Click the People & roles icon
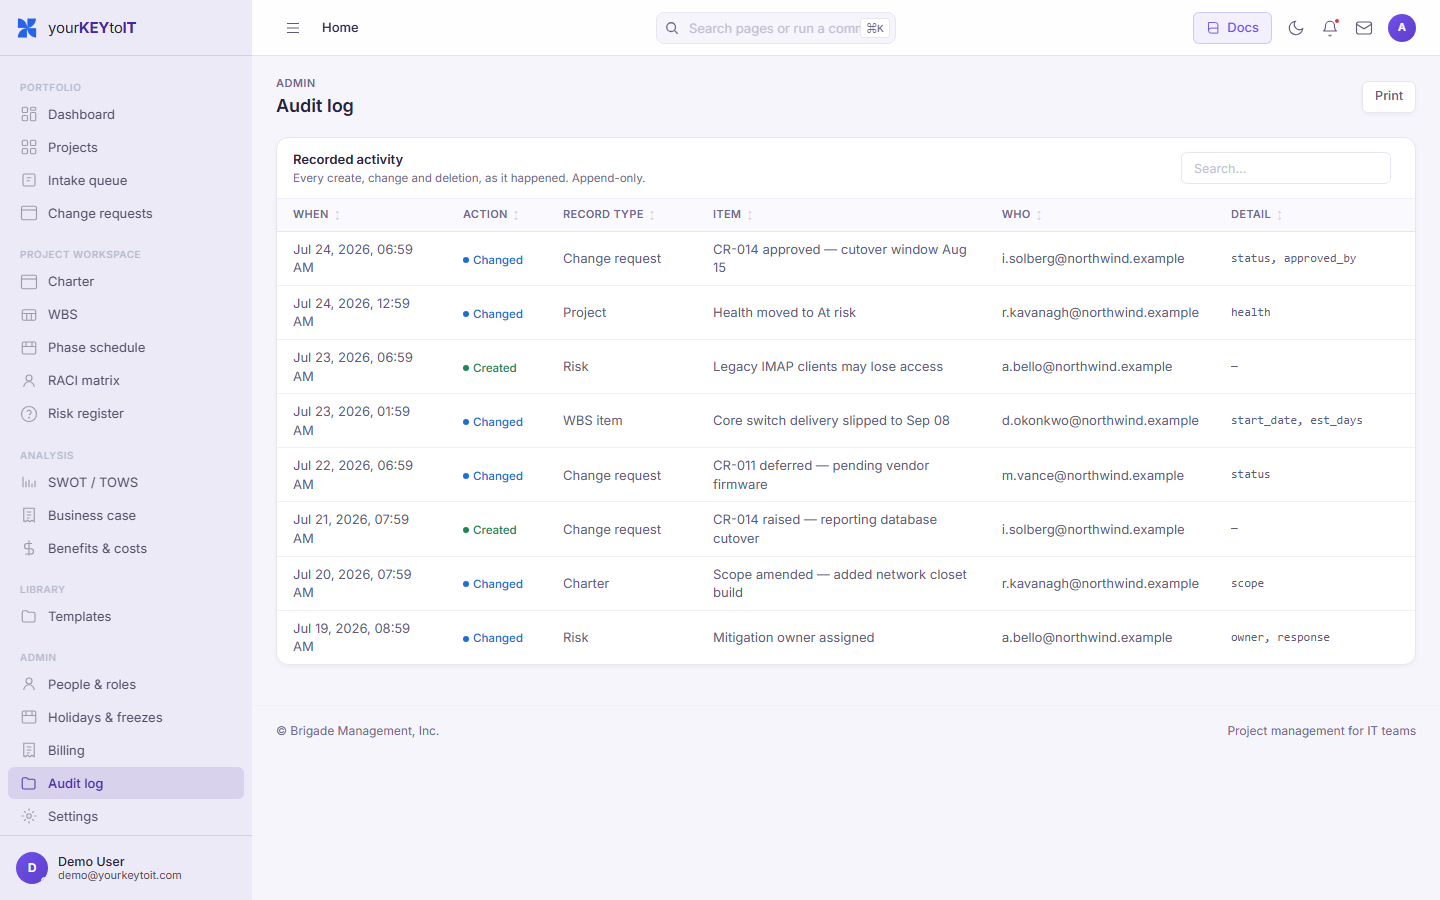The height and width of the screenshot is (900, 1440). click(x=29, y=684)
